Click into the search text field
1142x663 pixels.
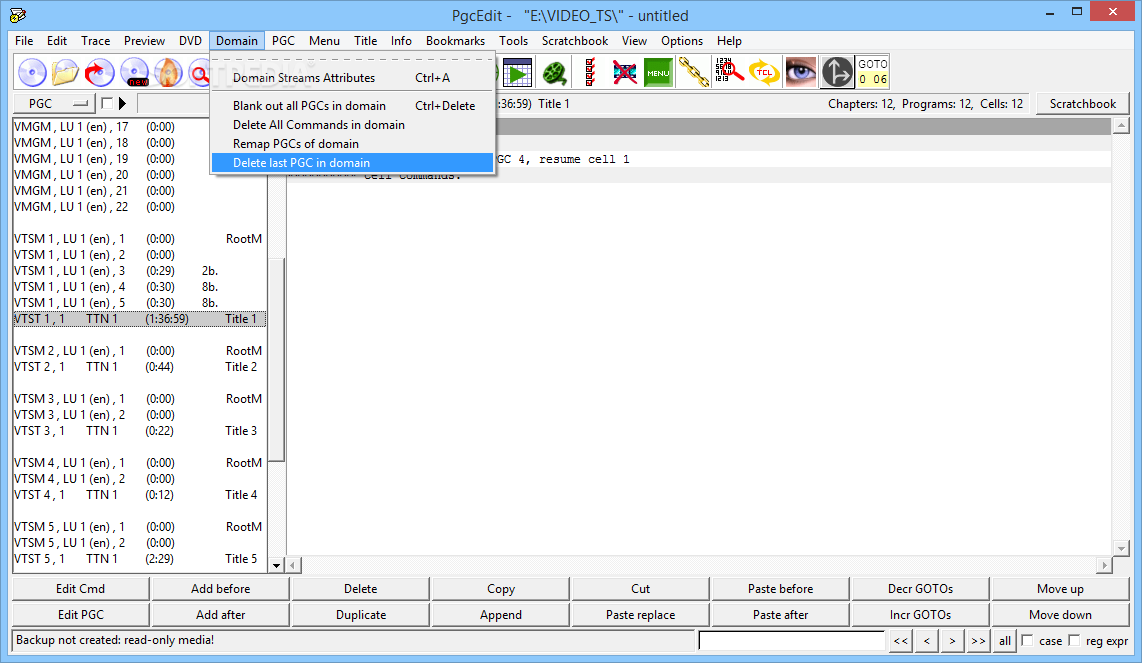click(x=791, y=640)
